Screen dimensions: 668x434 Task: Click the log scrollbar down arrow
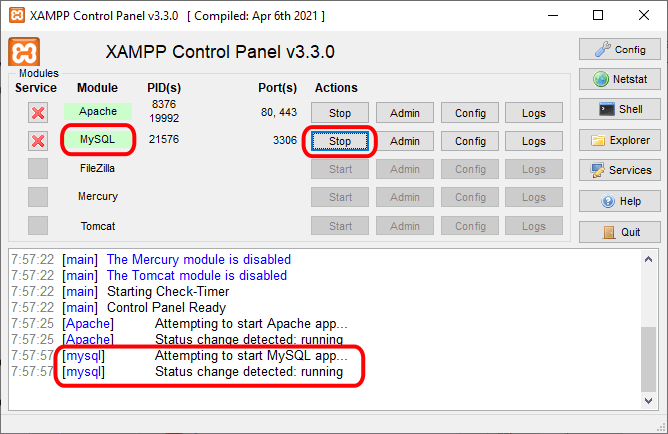point(648,400)
